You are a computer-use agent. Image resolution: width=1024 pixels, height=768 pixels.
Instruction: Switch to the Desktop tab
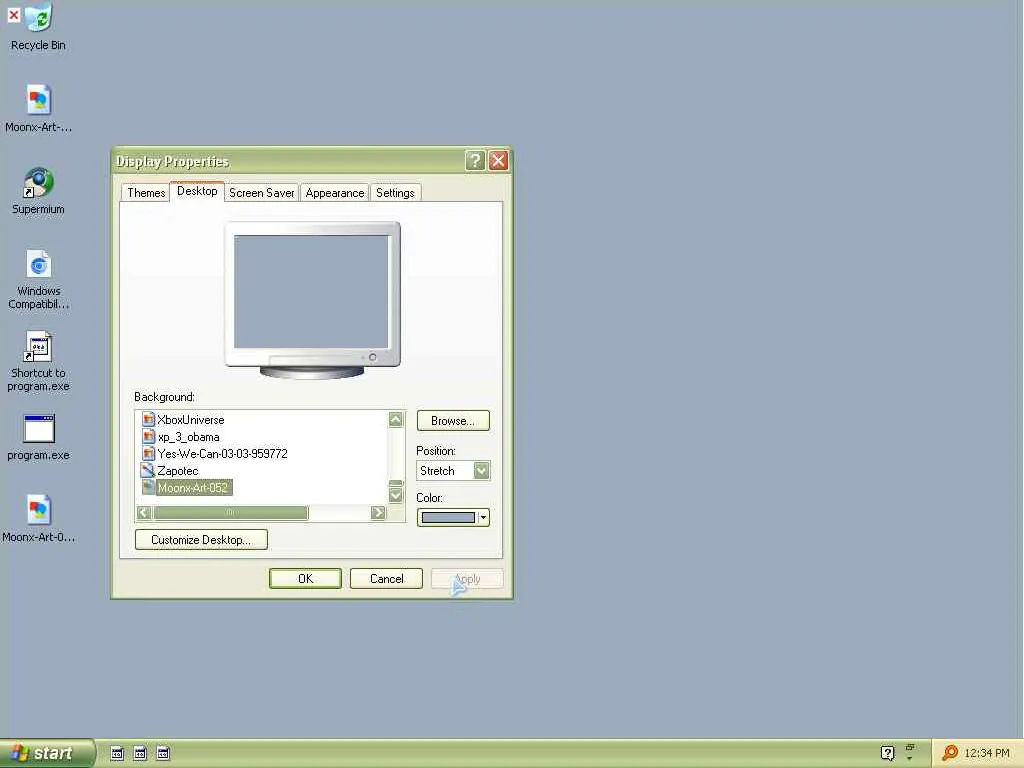[x=197, y=191]
